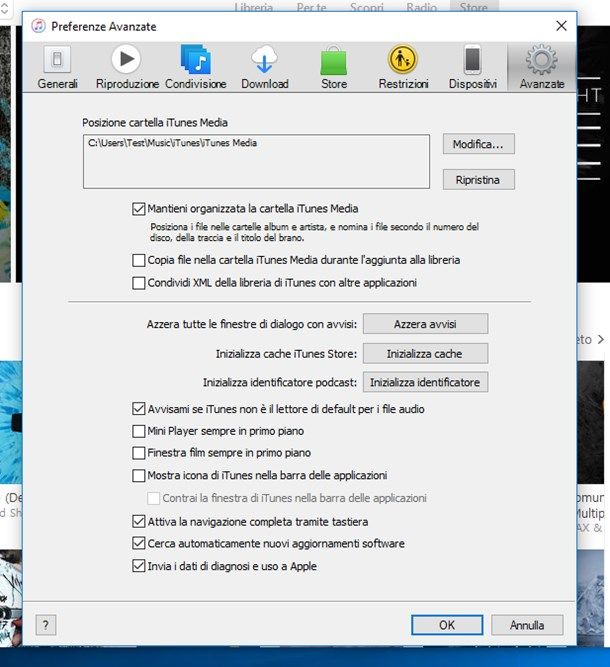Open the Store shopping bag pane
The width and height of the screenshot is (610, 667).
coord(334,67)
